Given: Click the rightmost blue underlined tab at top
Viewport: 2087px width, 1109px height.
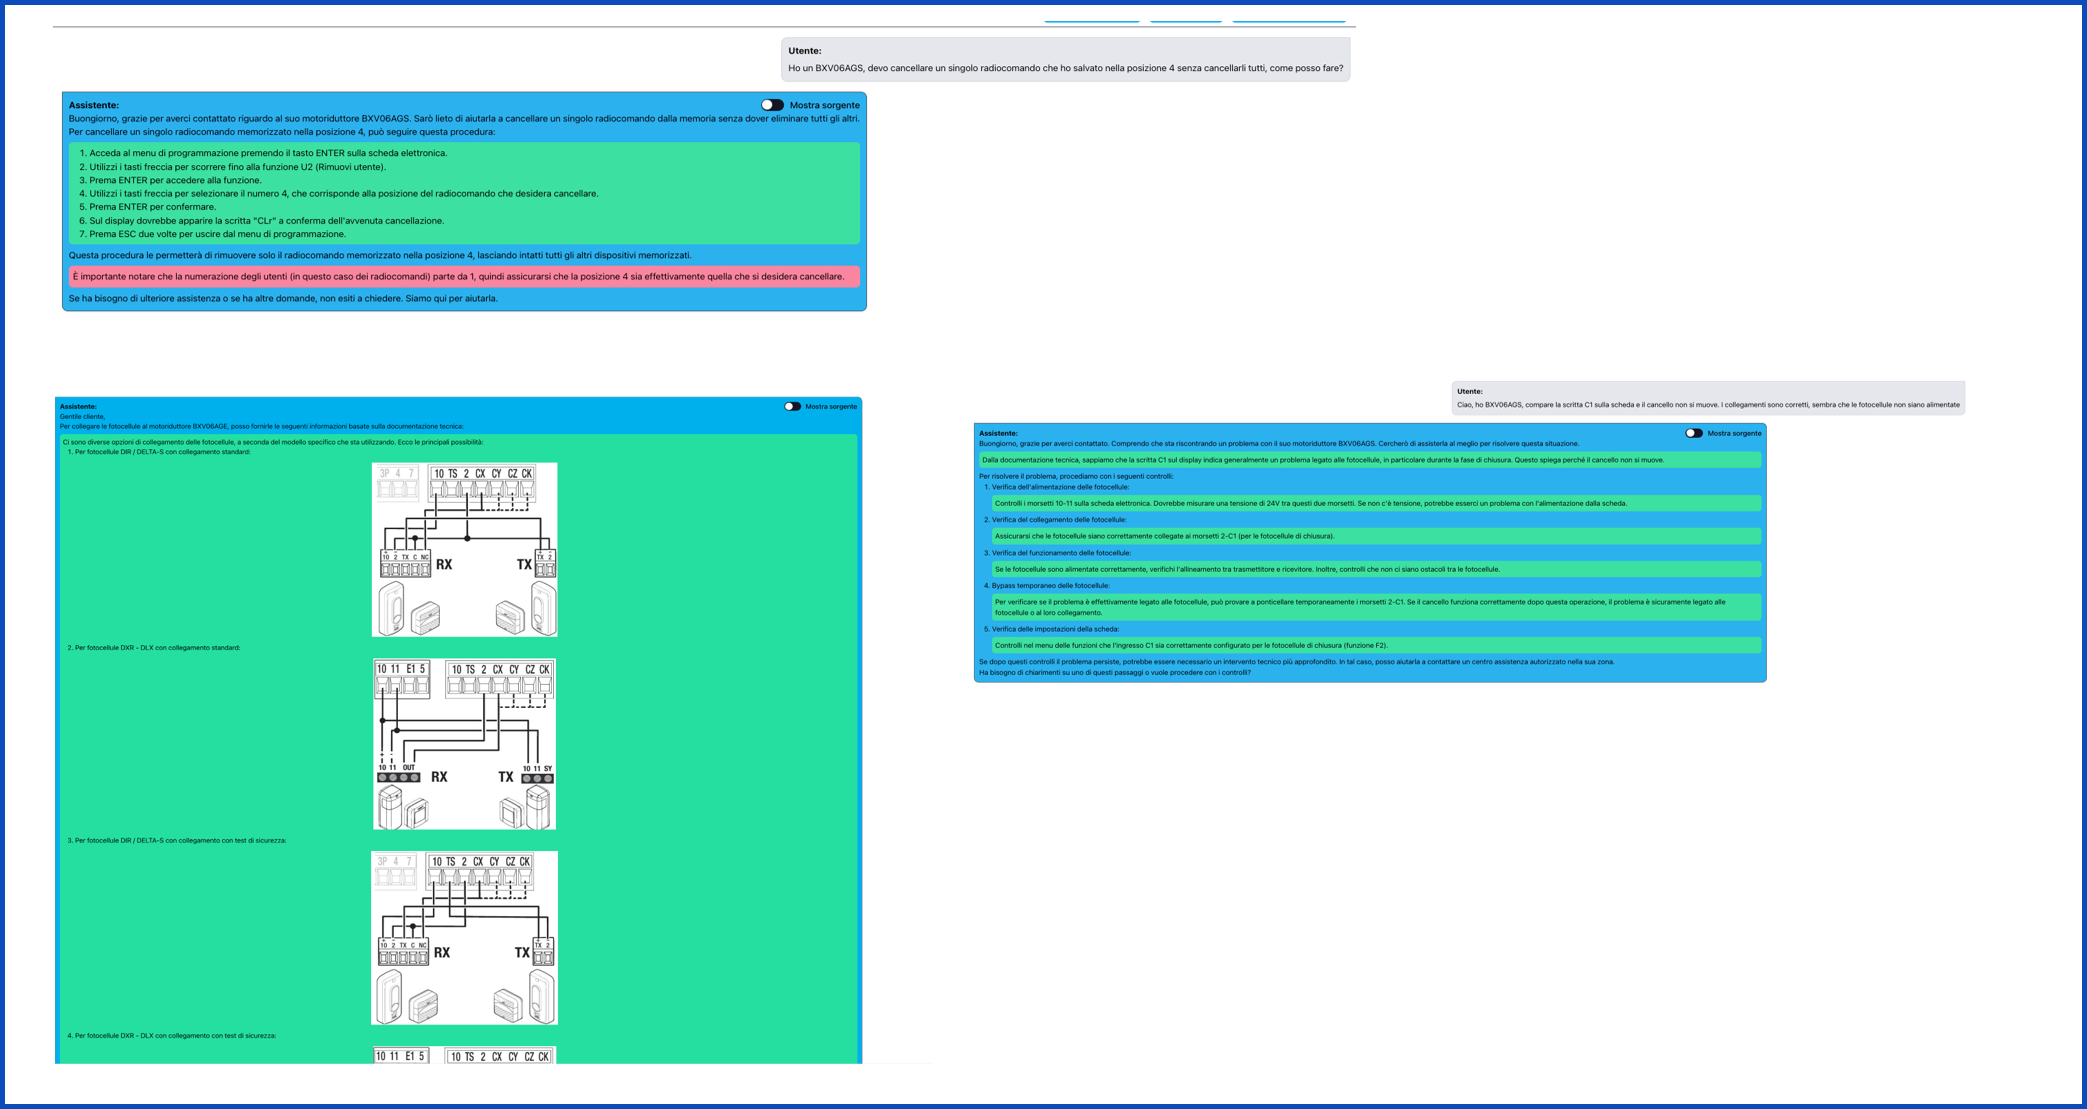Looking at the screenshot, I should [x=1288, y=18].
